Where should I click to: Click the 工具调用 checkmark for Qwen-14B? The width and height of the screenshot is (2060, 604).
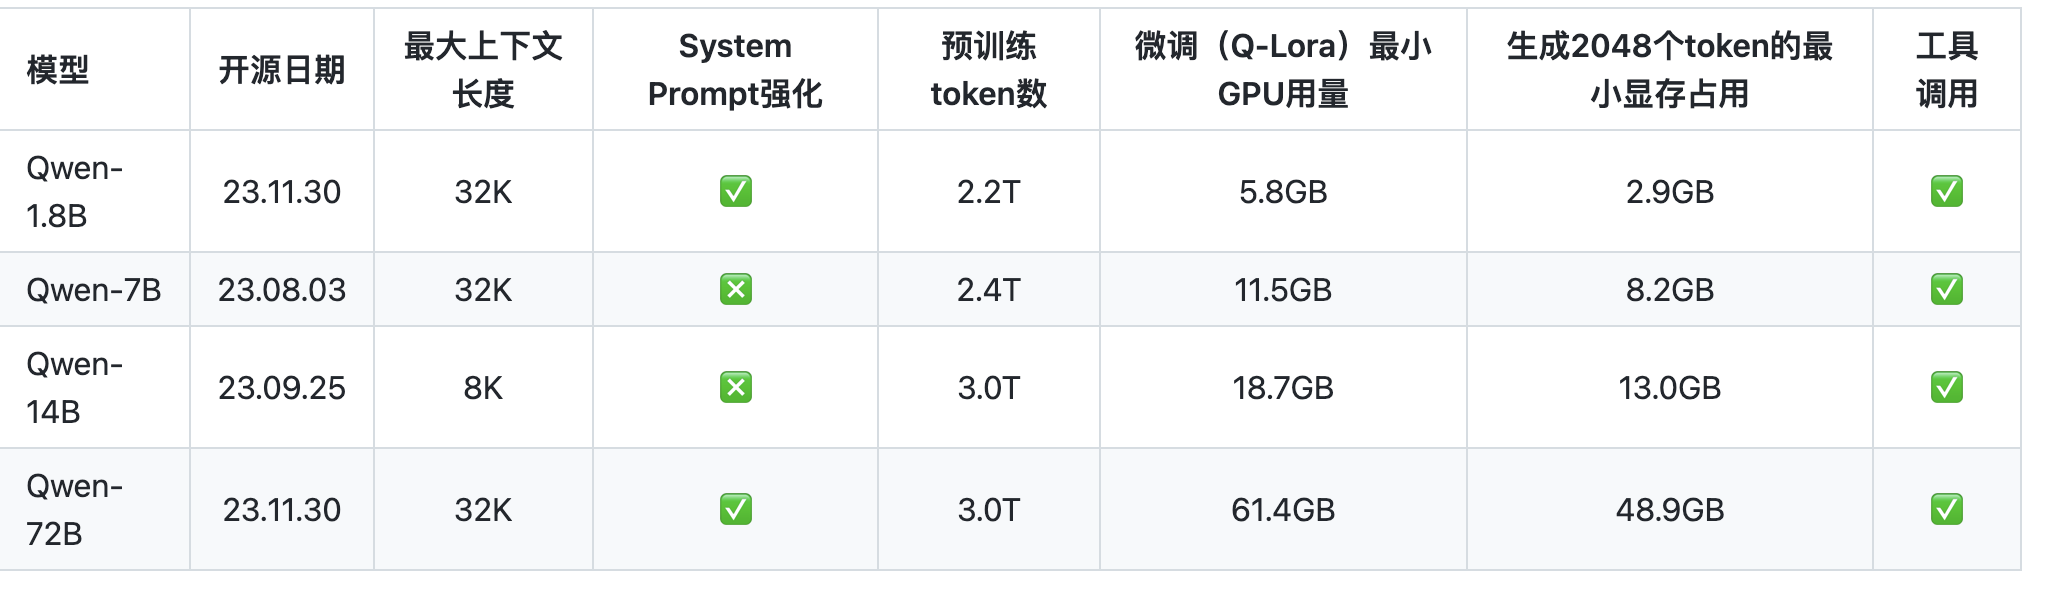(x=1946, y=387)
